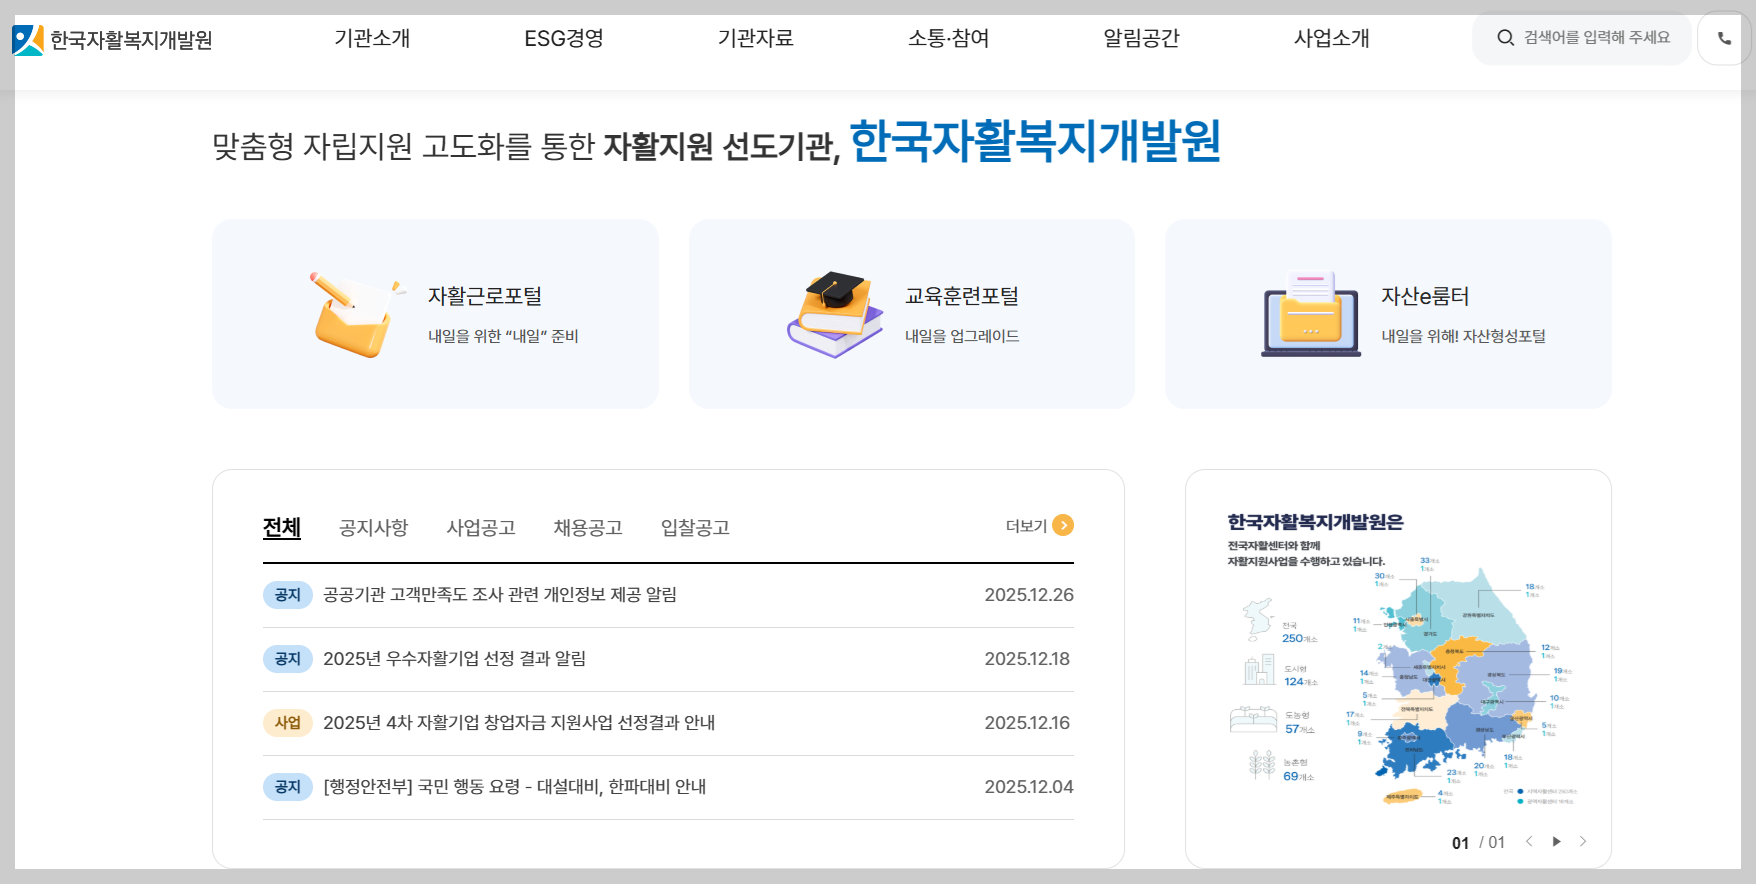This screenshot has width=1756, height=884.
Task: Open the 교육훈련포털 graduation cap icon
Action: click(835, 314)
